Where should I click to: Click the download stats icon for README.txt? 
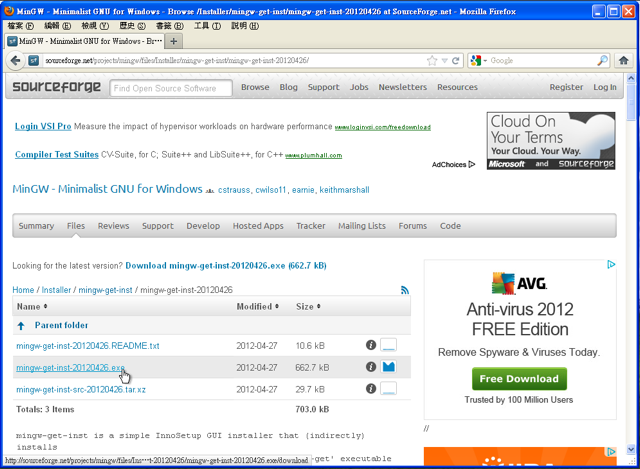click(388, 345)
